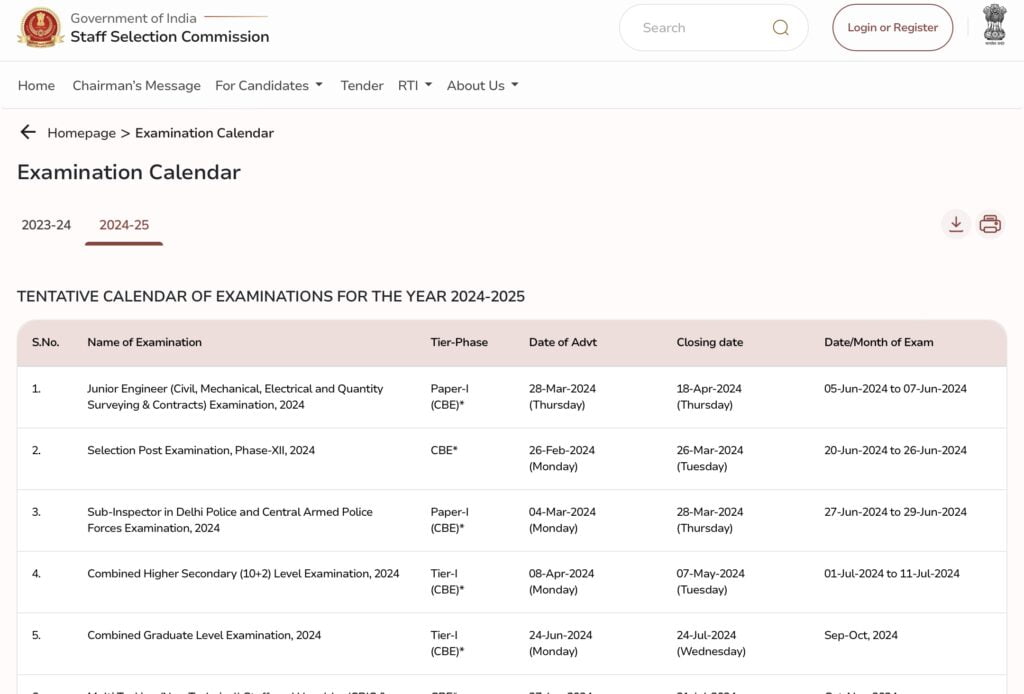Click the S.No. column header
The image size is (1024, 694).
[x=46, y=342]
